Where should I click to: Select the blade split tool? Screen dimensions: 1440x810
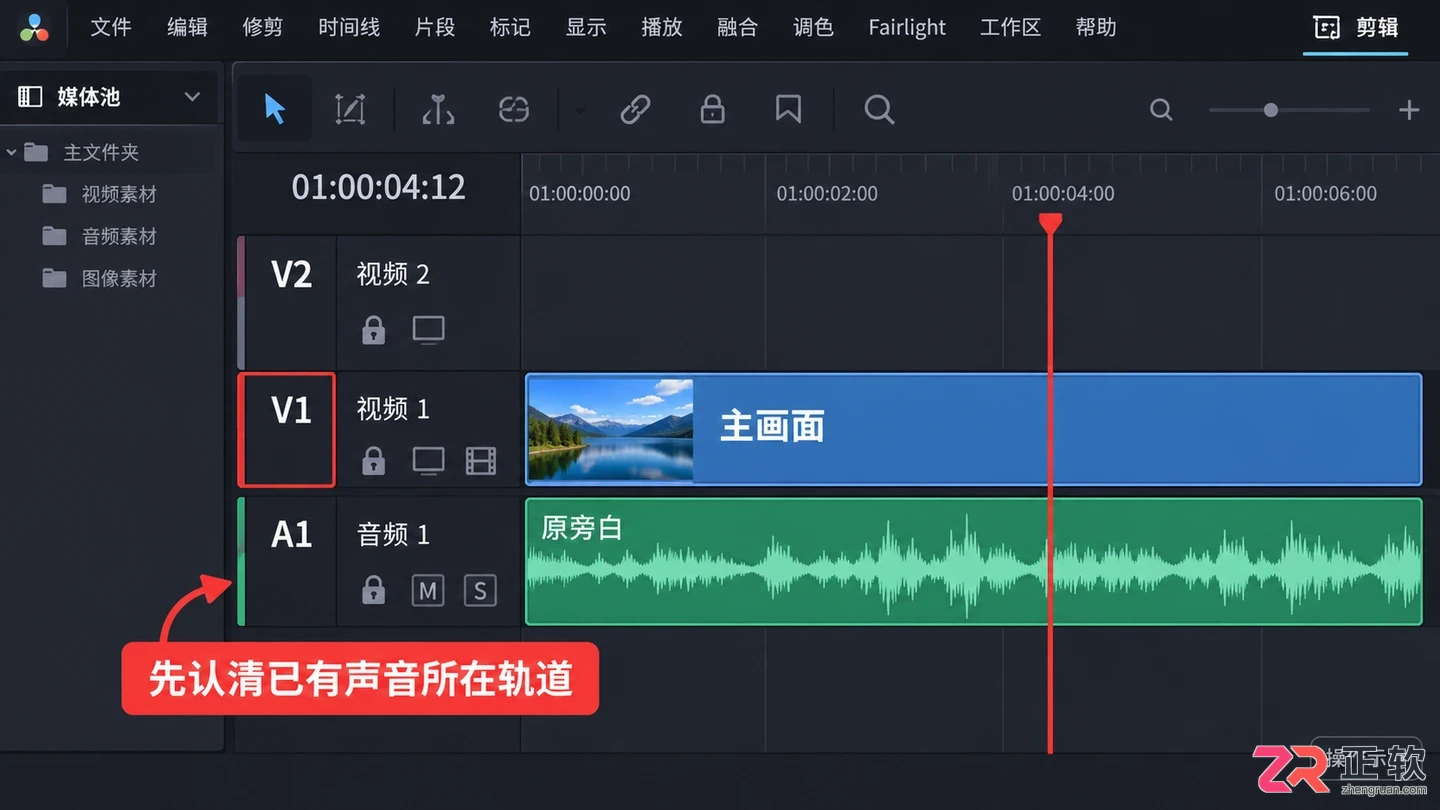pos(438,109)
